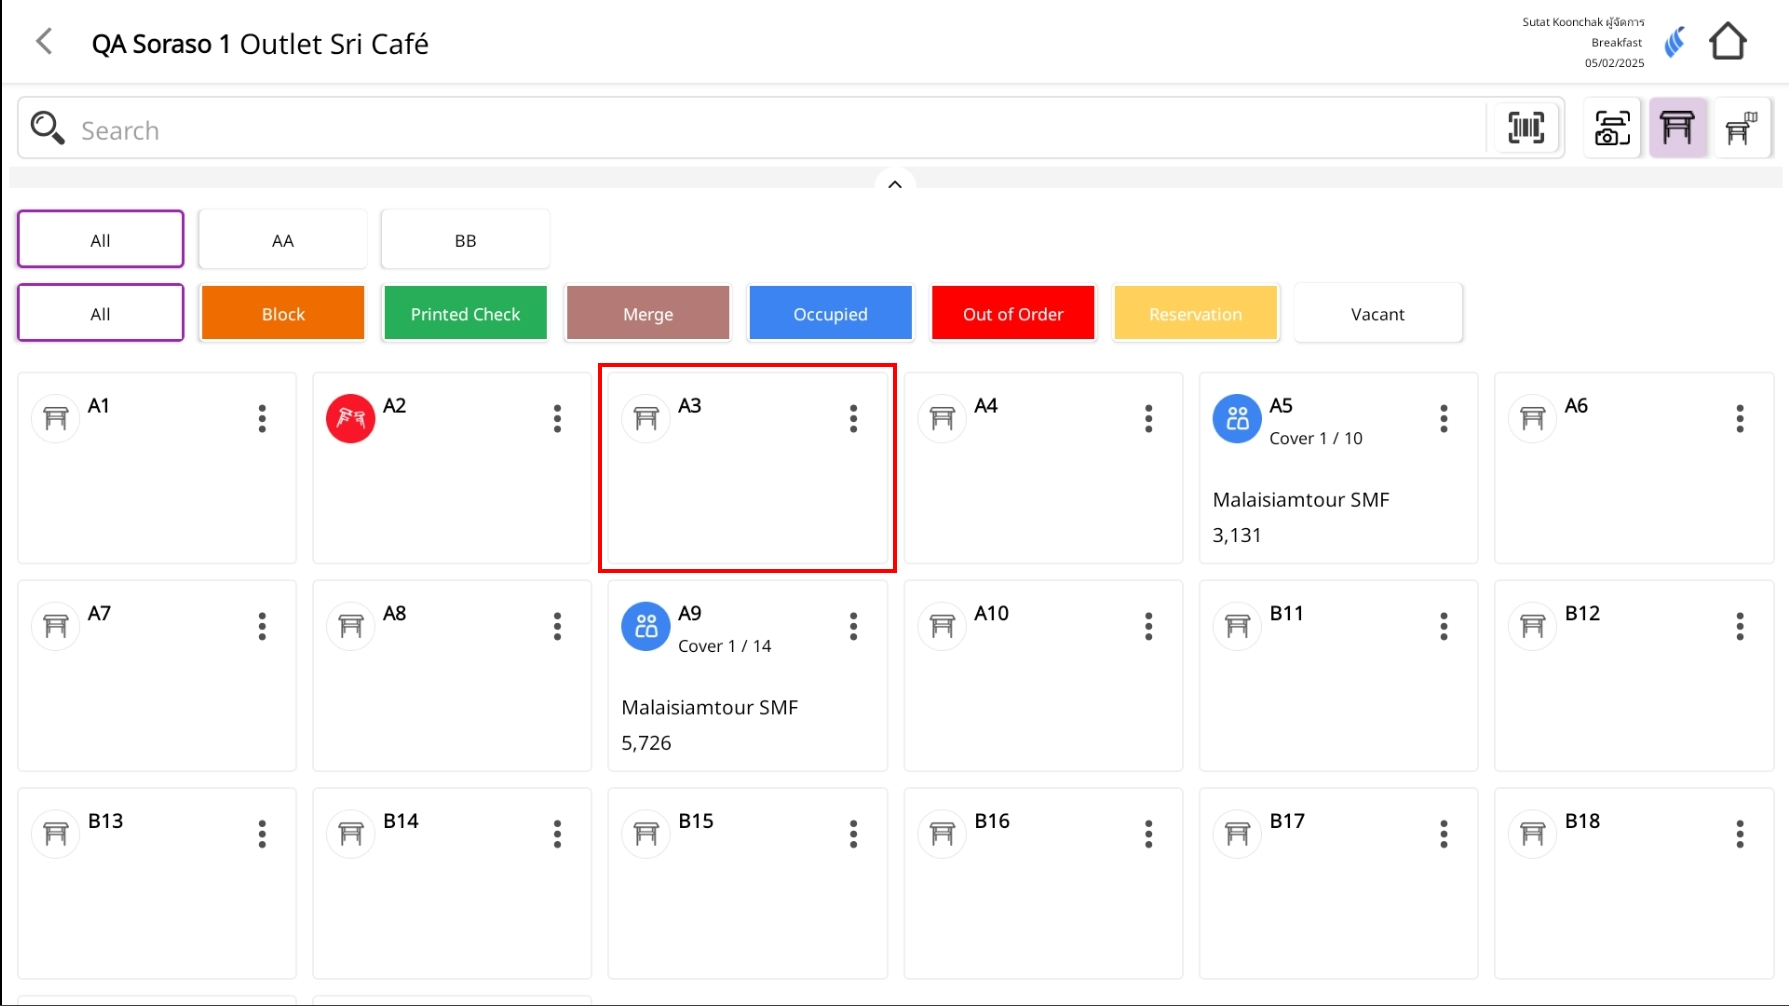Open the three-dot menu on table A3
This screenshot has width=1789, height=1006.
point(853,418)
